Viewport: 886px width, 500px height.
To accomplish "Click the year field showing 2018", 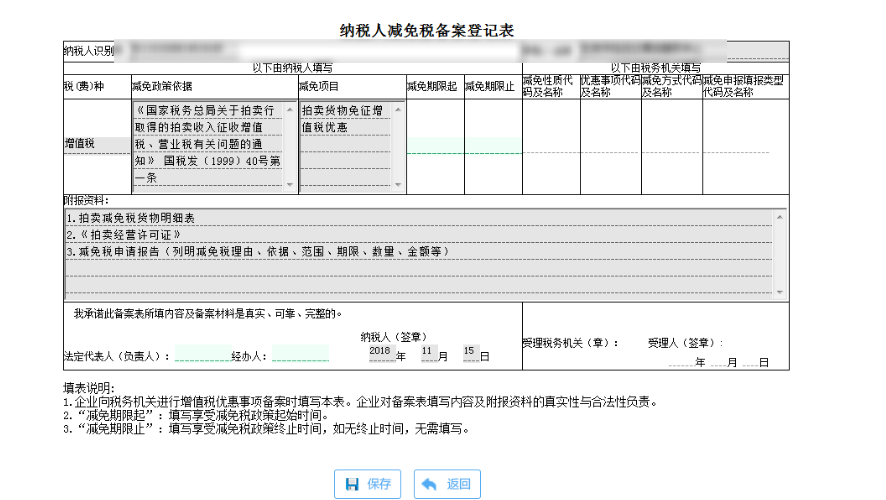I will (x=381, y=353).
